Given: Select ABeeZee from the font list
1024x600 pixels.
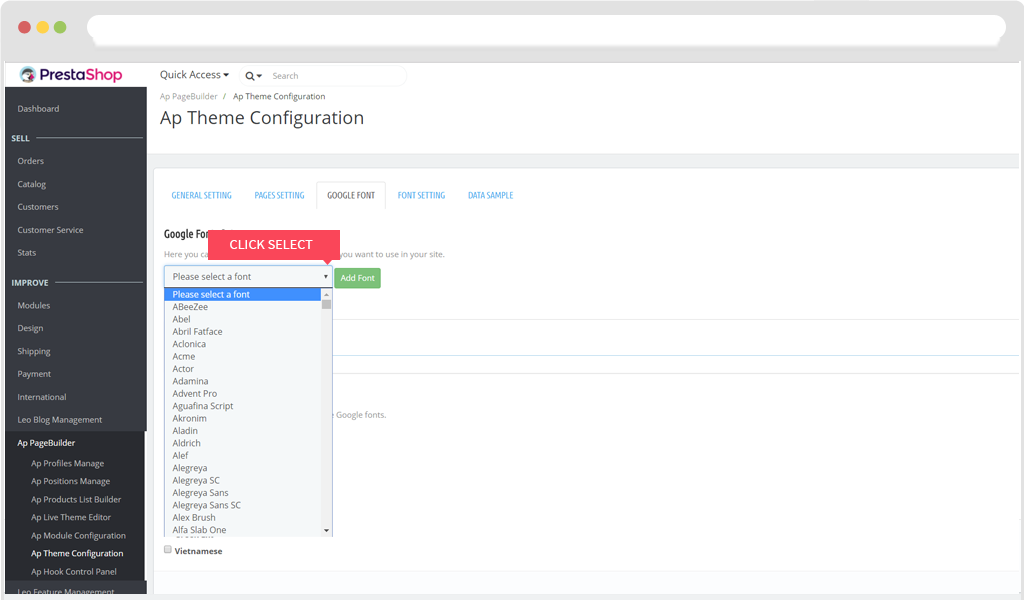Looking at the screenshot, I should [243, 307].
